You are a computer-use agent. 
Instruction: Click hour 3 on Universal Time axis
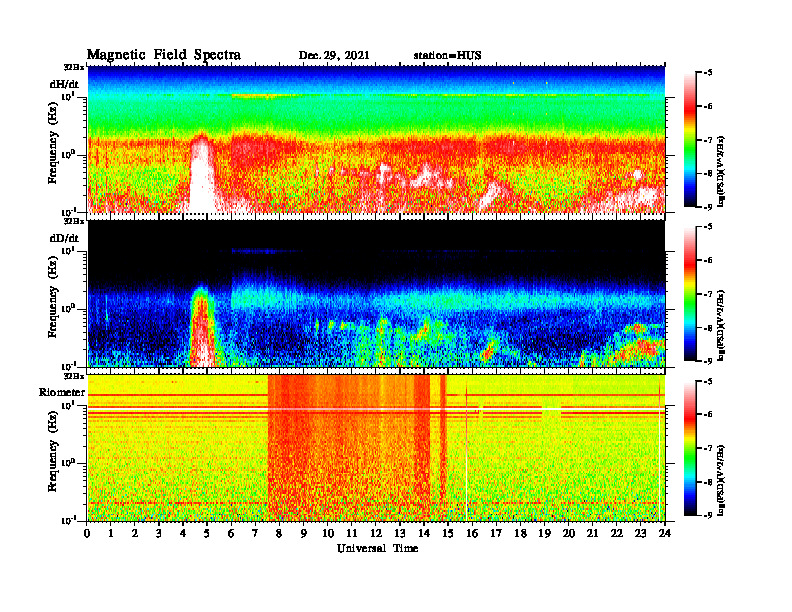(x=159, y=534)
